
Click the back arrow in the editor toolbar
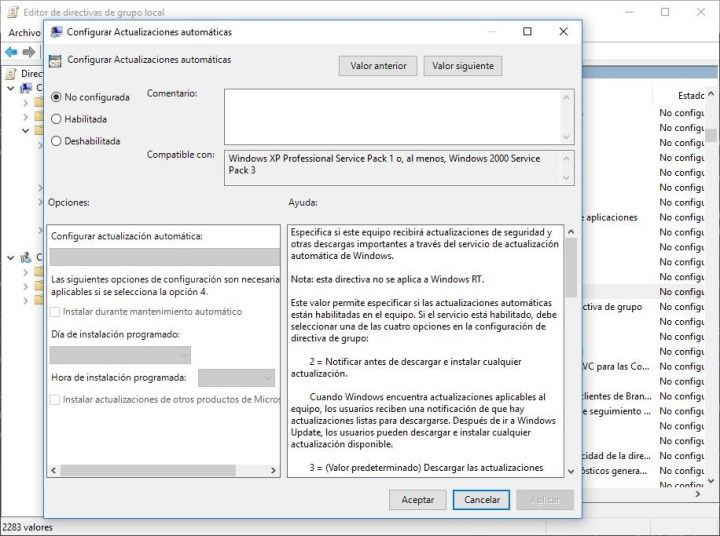(11, 52)
